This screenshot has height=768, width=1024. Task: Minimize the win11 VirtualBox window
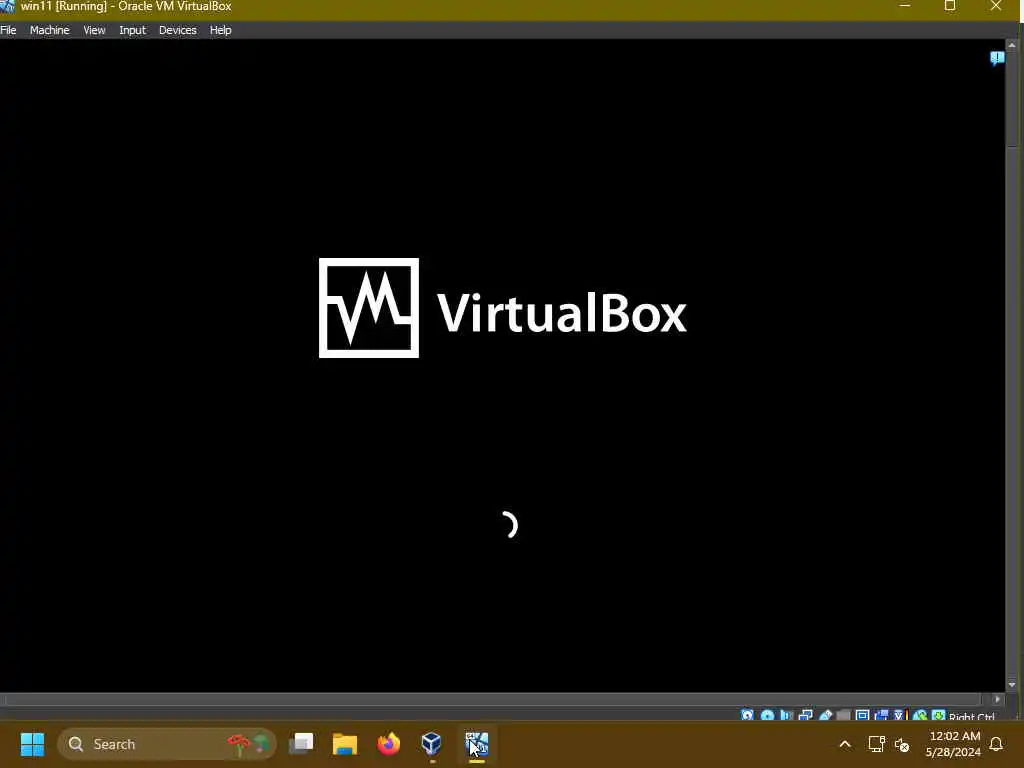coord(904,6)
